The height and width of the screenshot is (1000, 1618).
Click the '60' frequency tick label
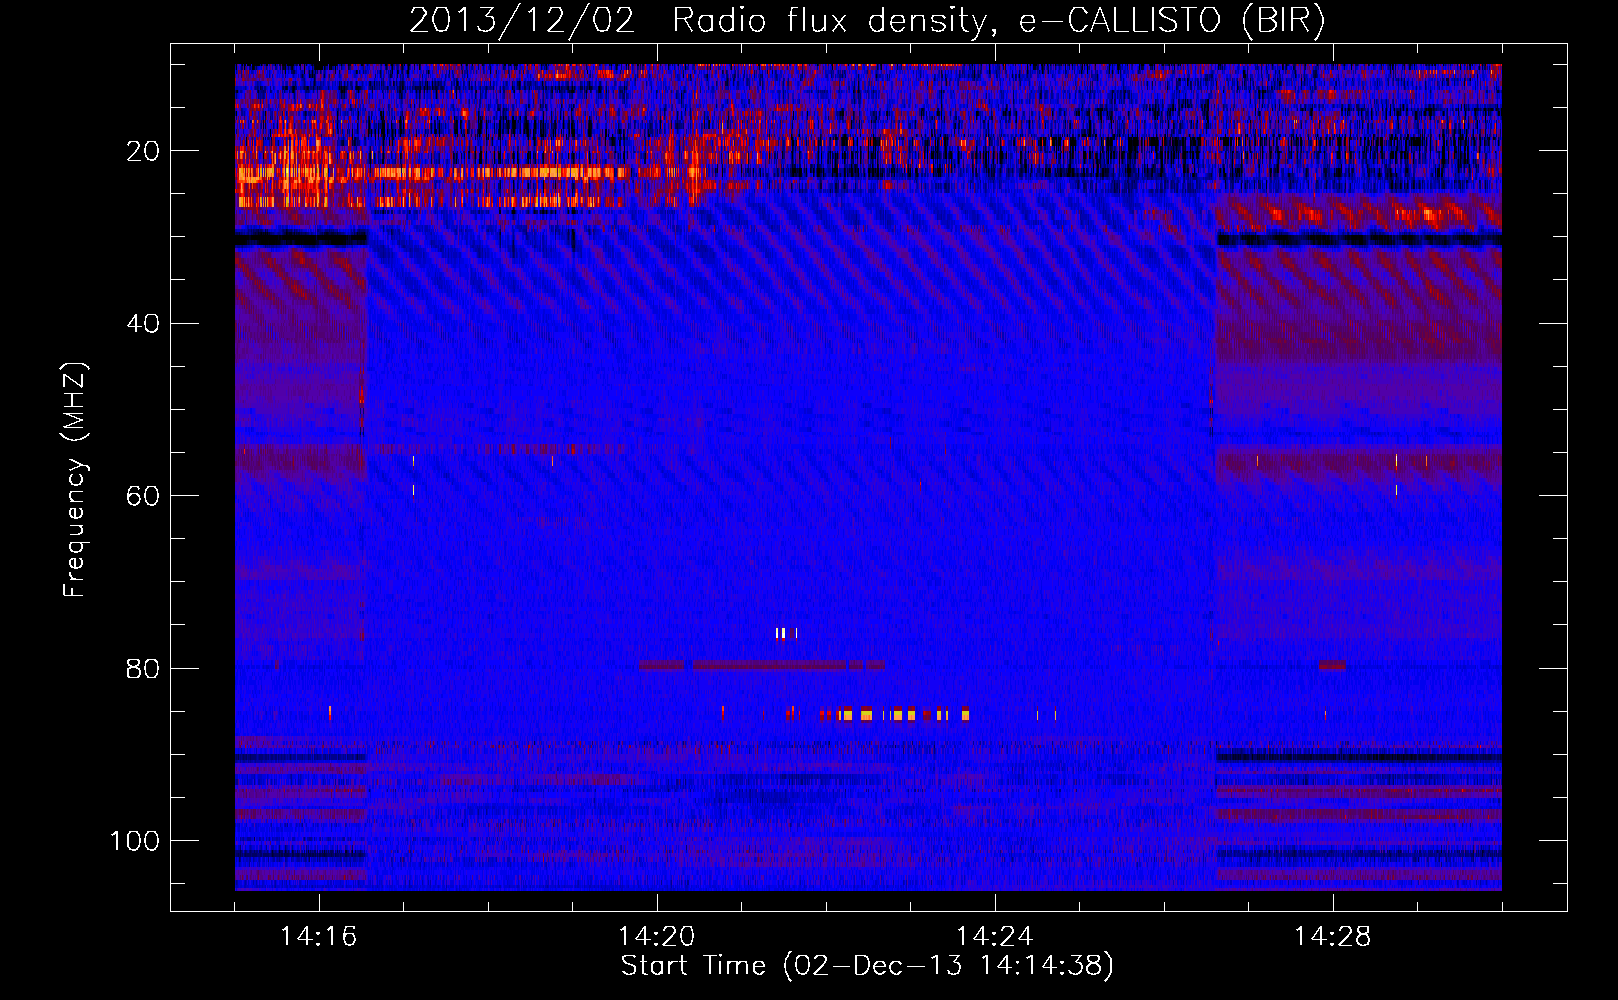point(144,496)
